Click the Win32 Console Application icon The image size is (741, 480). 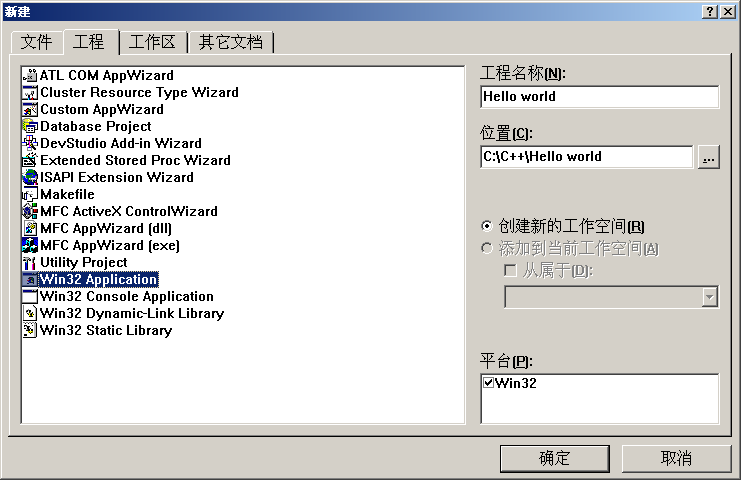(x=30, y=297)
